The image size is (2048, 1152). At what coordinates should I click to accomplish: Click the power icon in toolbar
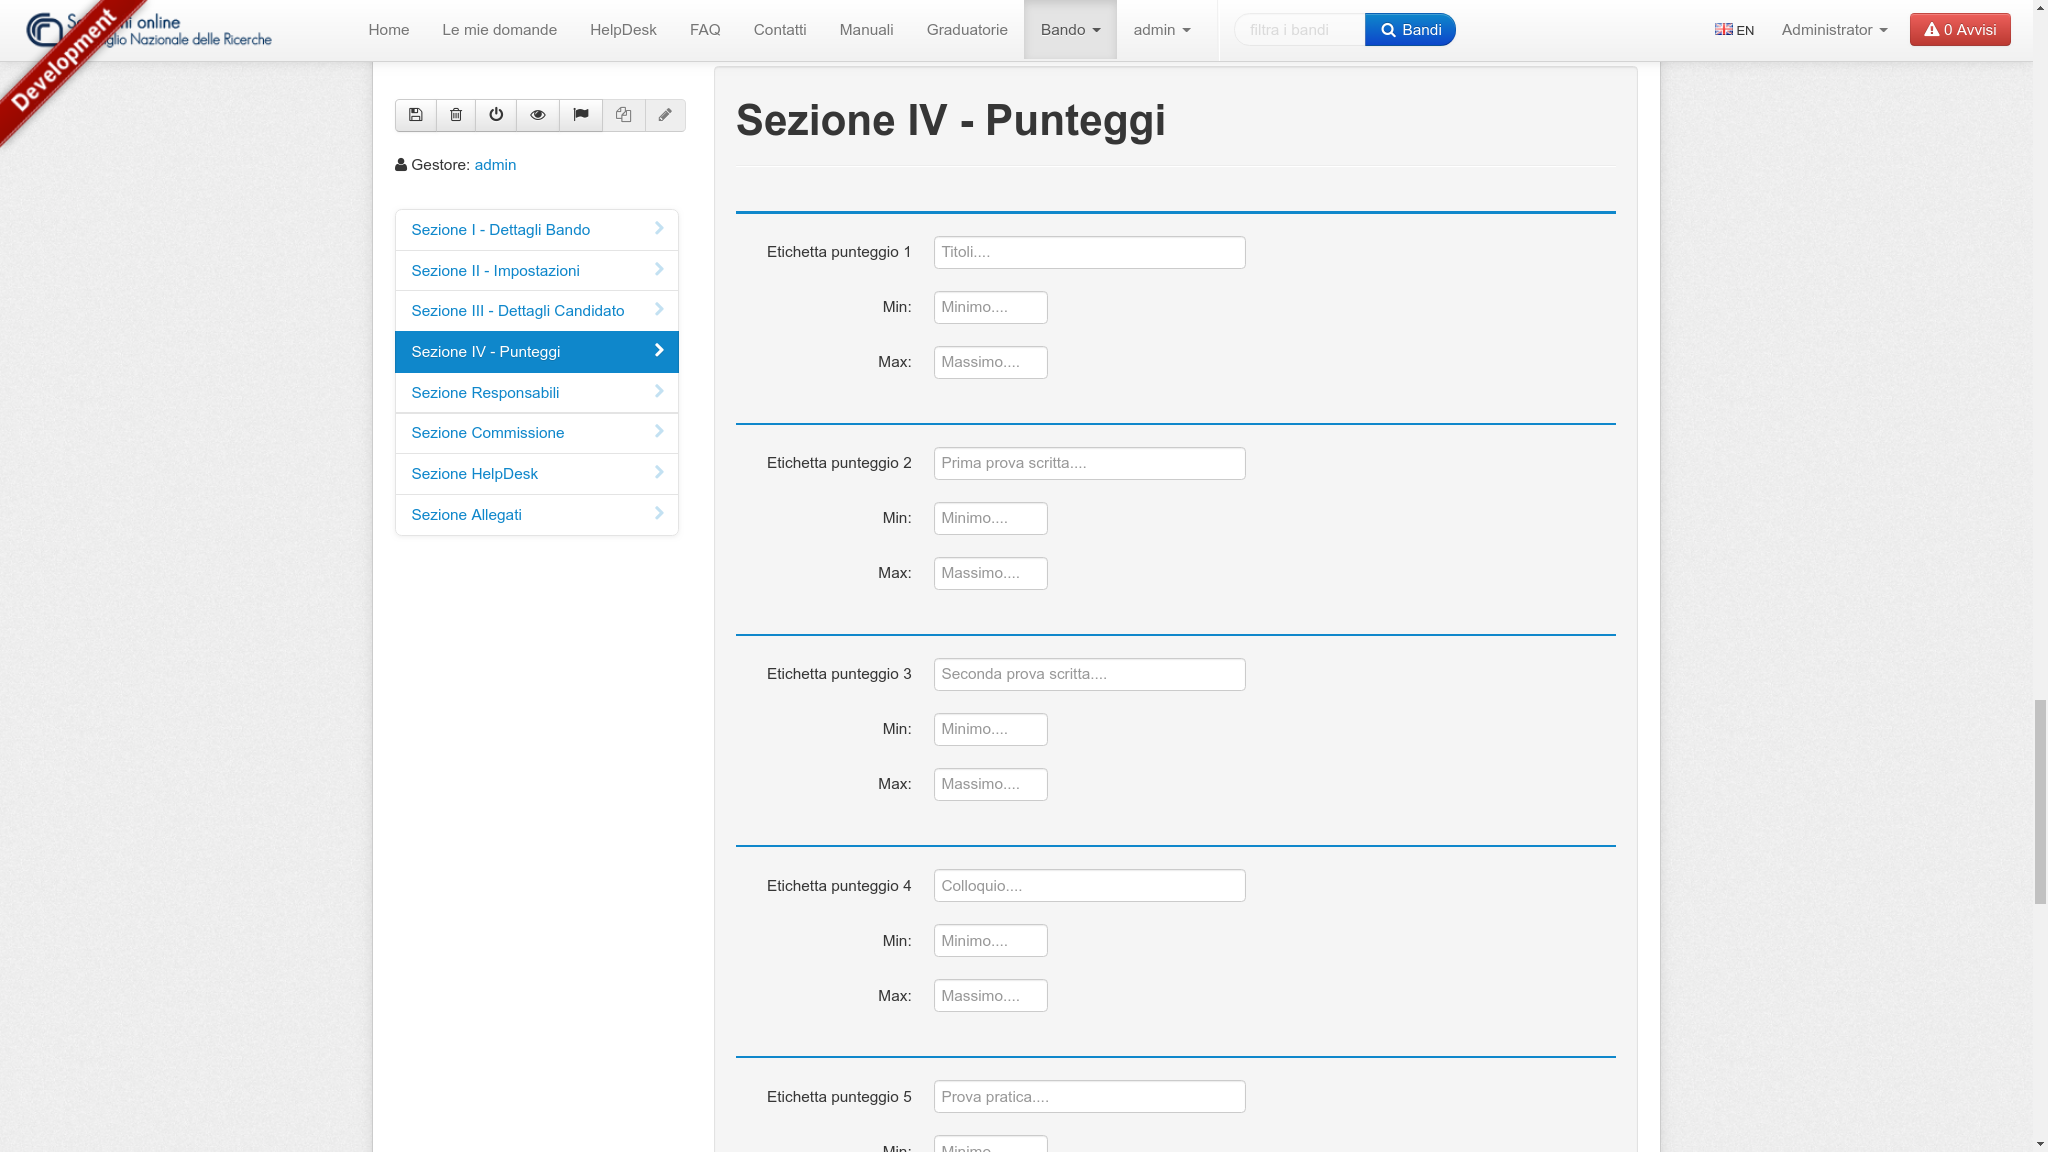496,115
